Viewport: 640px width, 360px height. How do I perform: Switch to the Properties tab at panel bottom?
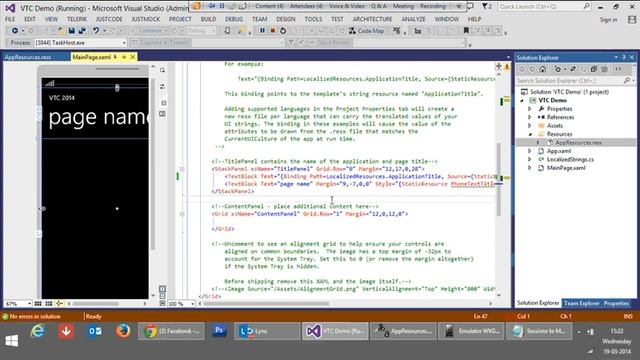(x=616, y=303)
